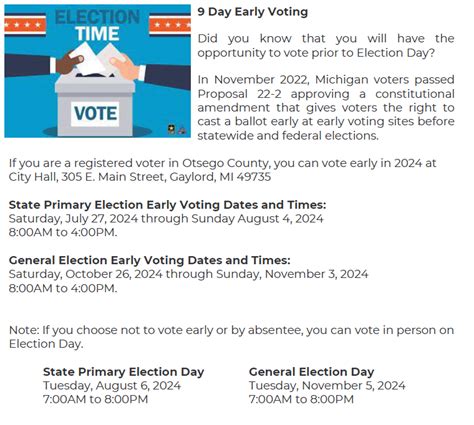The height and width of the screenshot is (425, 474).
Task: Click State Primary Election Day heading
Action: pos(124,372)
